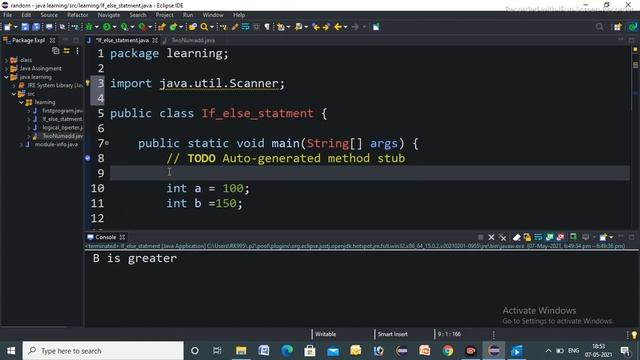Viewport: 640px width, 360px height.
Task: Toggle Mark Occurrences pencil icon
Action: click(235, 27)
